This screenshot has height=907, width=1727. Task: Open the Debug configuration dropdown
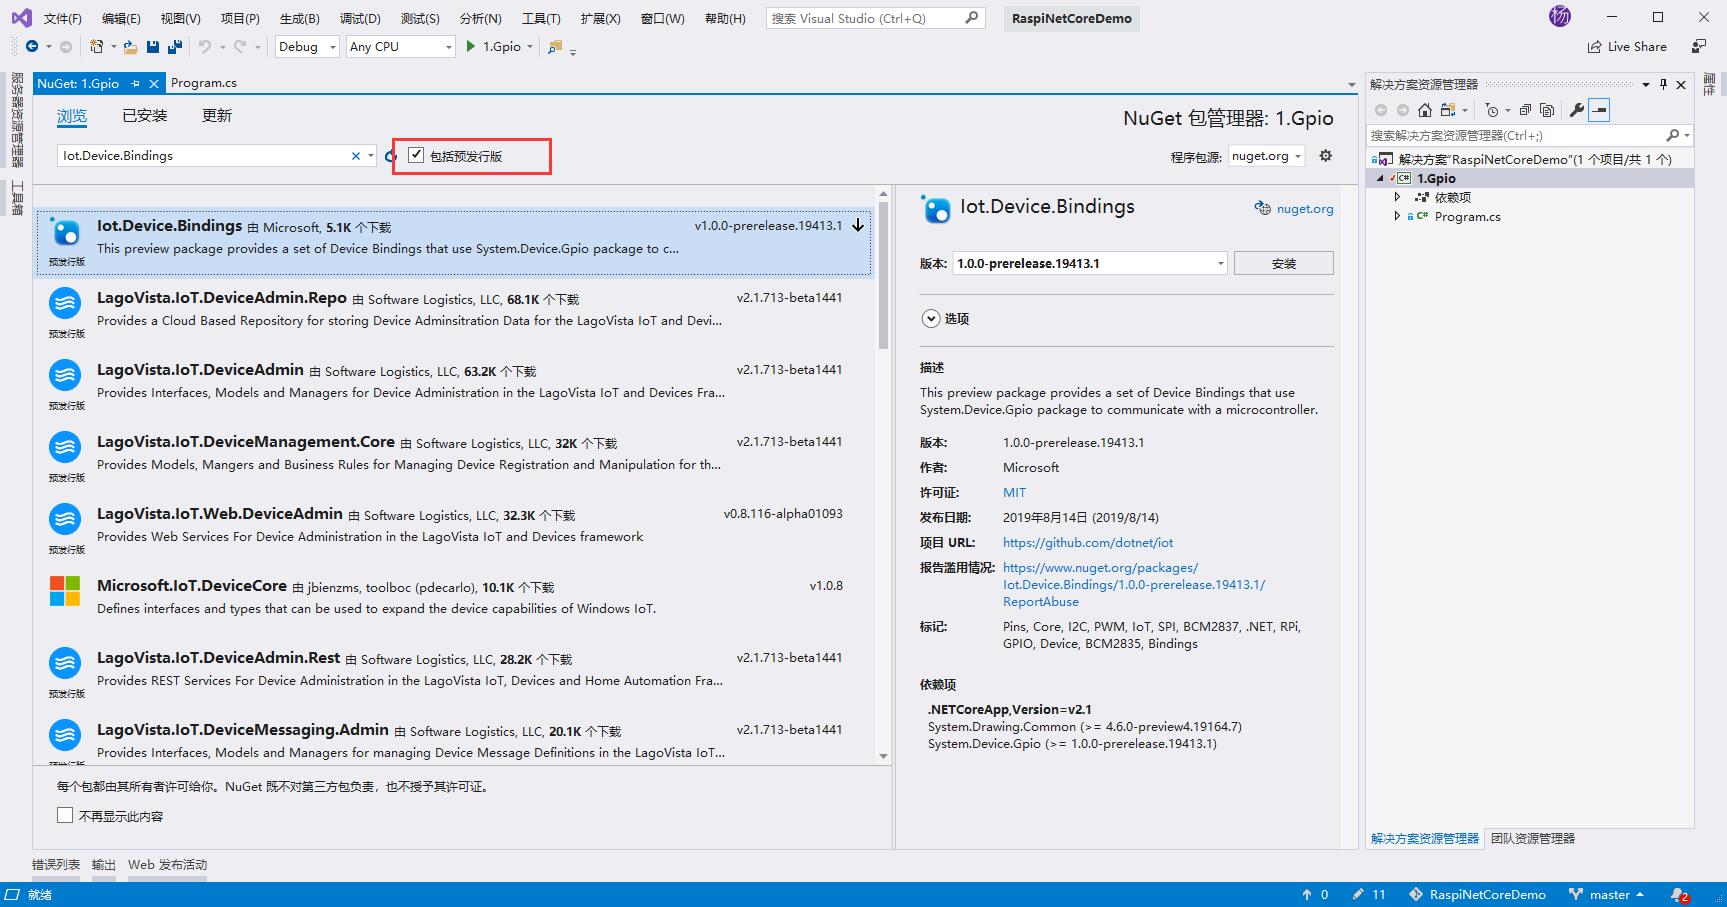click(x=306, y=47)
